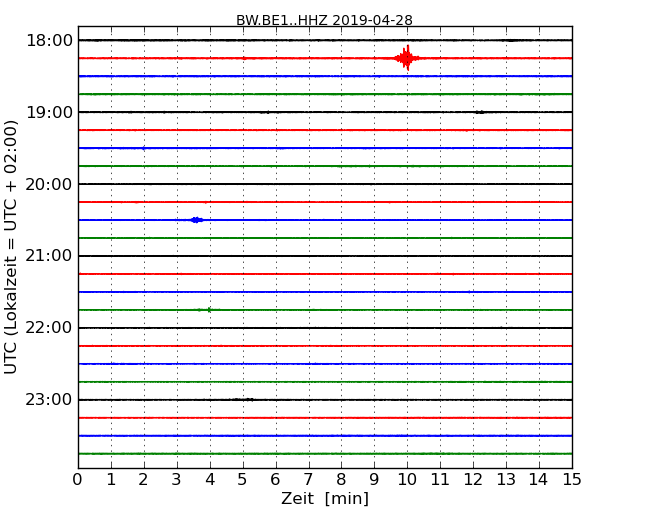
Task: Select the 20:00 time label
Action: click(x=49, y=184)
